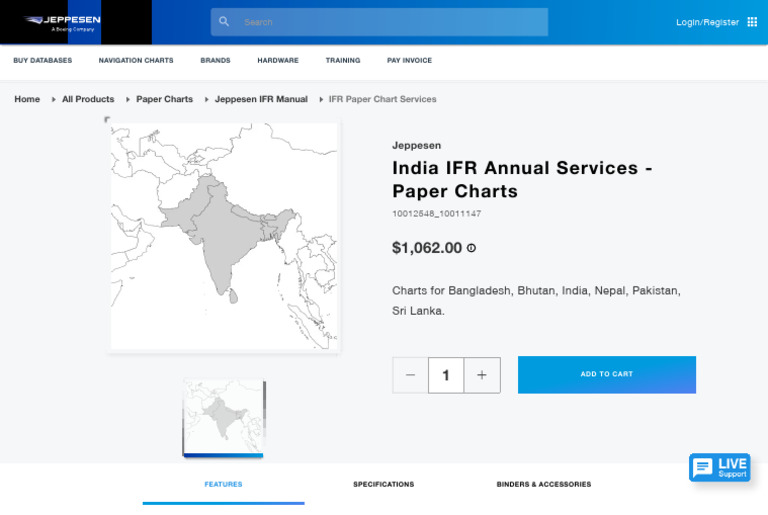
Task: Click the Add to Cart button
Action: pyautogui.click(x=607, y=374)
